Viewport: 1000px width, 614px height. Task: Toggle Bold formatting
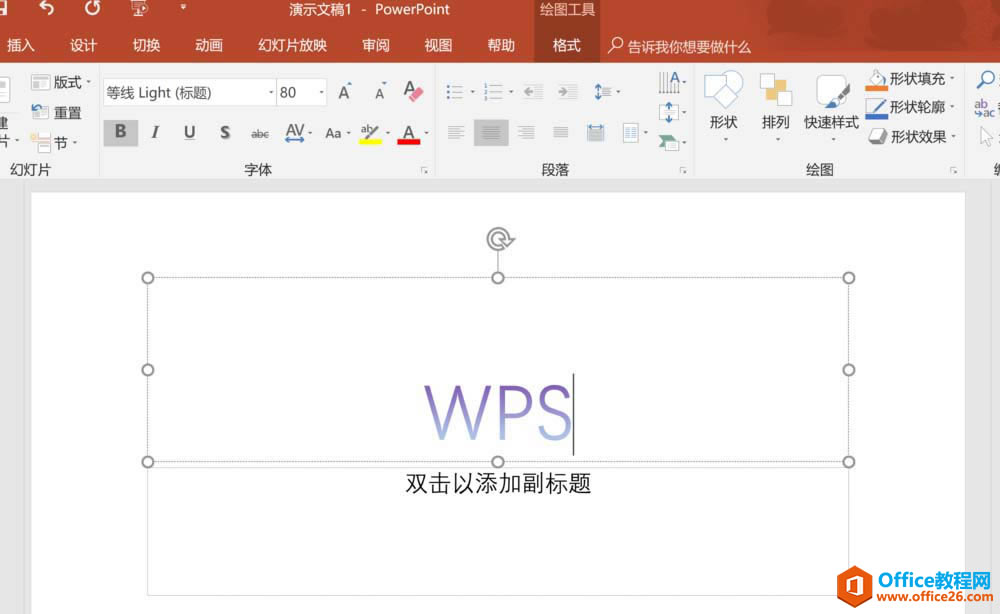[x=121, y=132]
